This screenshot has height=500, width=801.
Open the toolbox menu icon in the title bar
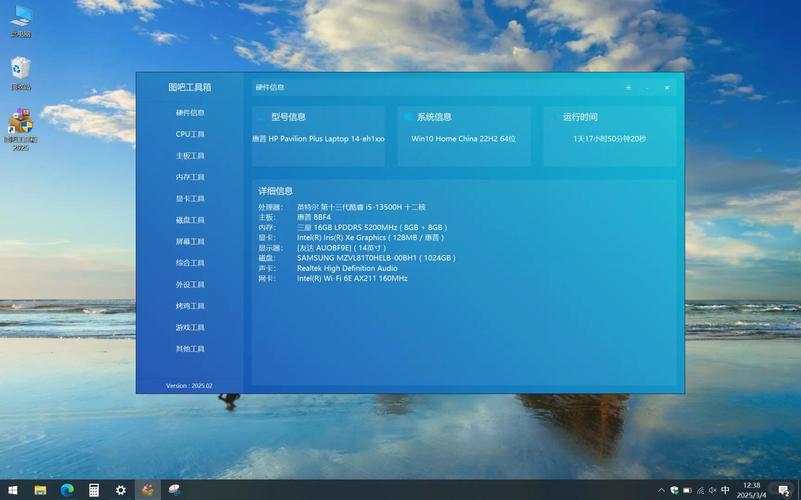[628, 88]
